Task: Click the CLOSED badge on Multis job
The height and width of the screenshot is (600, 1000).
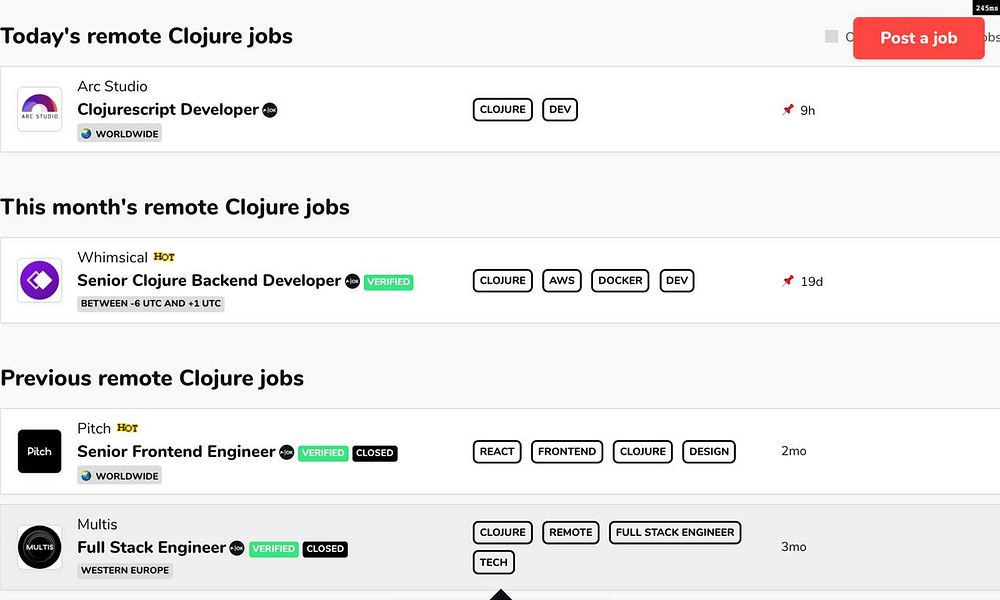Action: [325, 549]
